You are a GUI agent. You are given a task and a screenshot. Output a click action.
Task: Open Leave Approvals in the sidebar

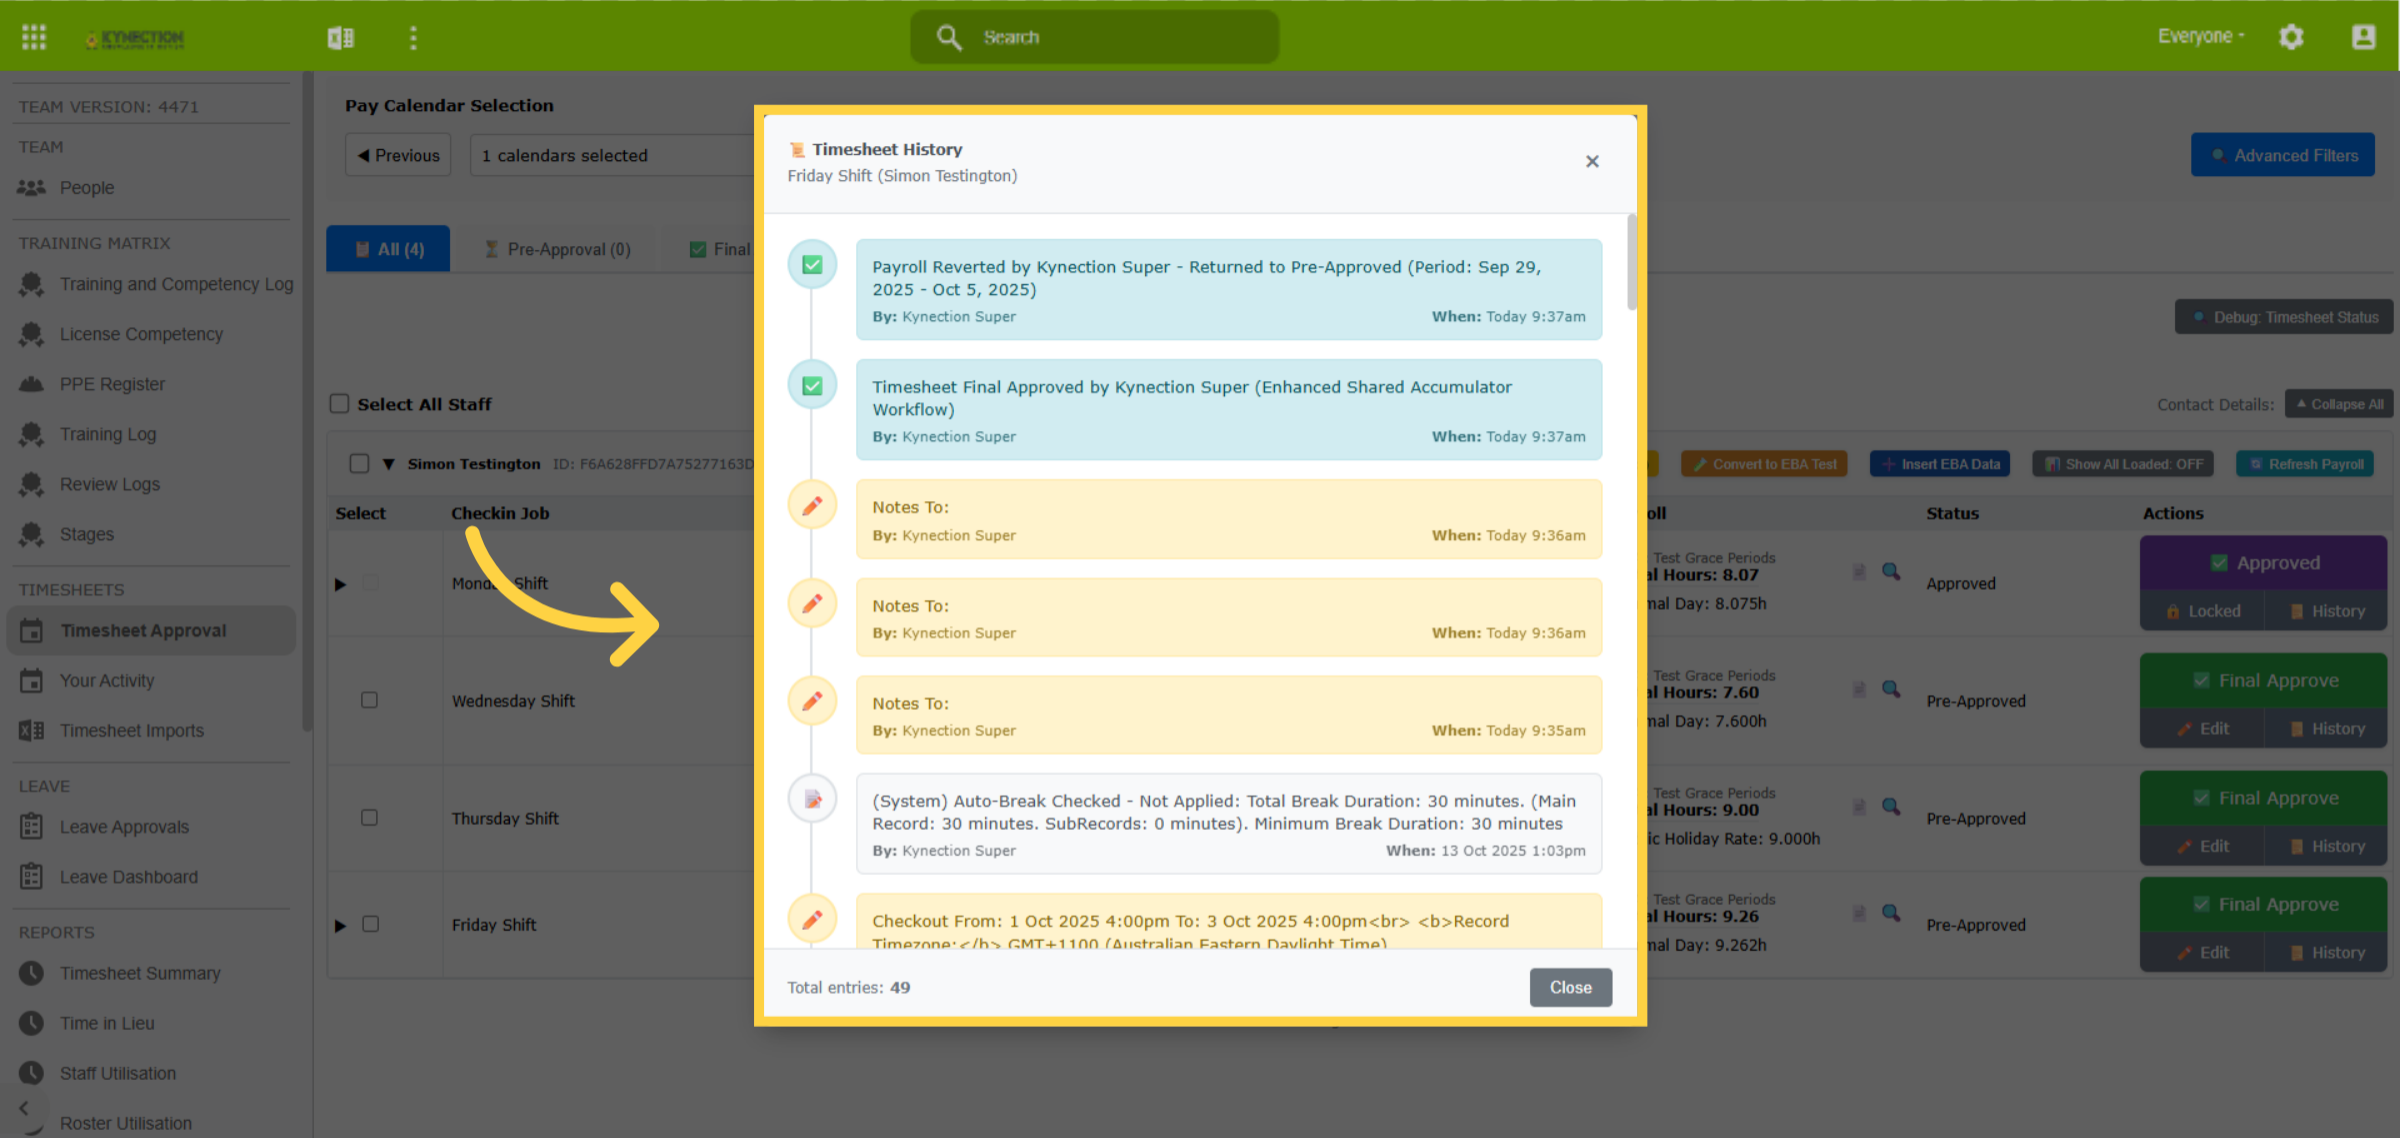[x=124, y=827]
